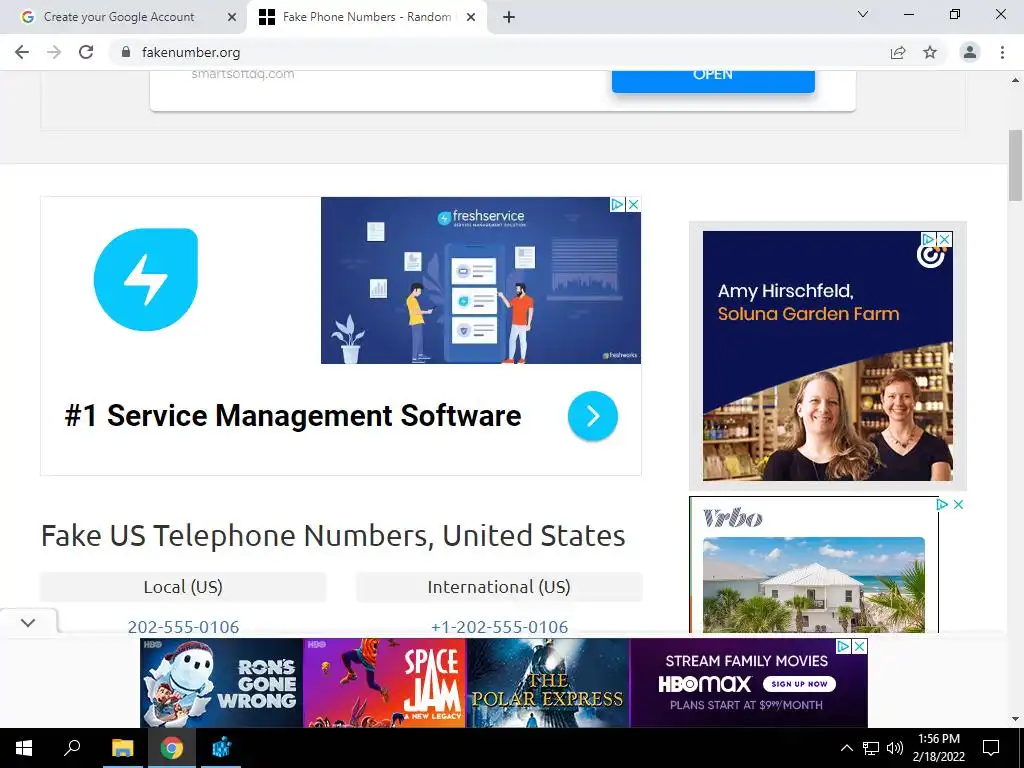The height and width of the screenshot is (768, 1024).
Task: Open Windows taskbar search
Action: point(72,748)
